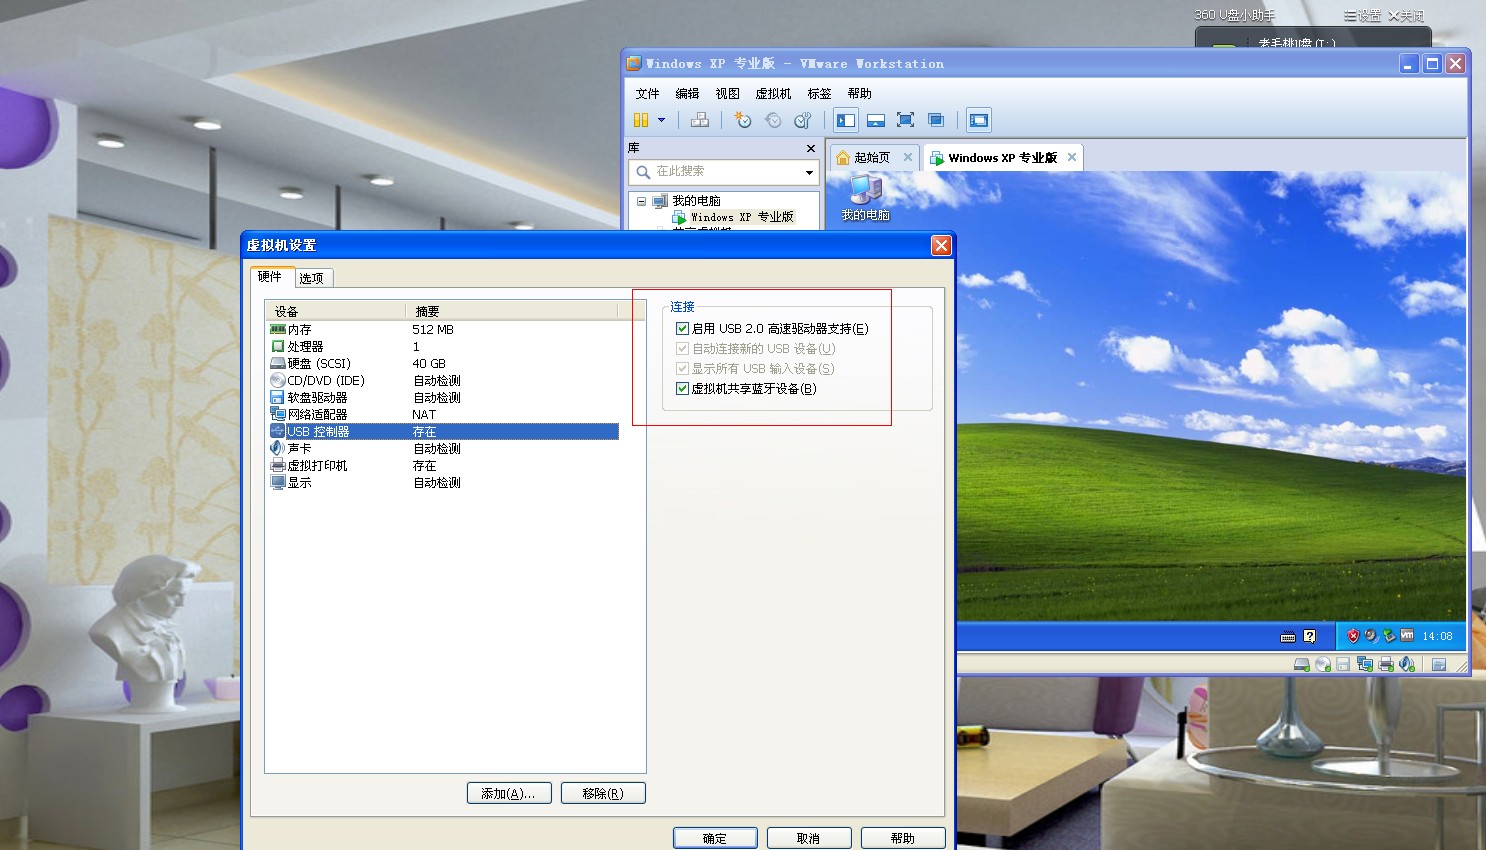Send Ctrl+Alt+Del using the toolbar keys icon
This screenshot has width=1486, height=850.
coord(700,120)
